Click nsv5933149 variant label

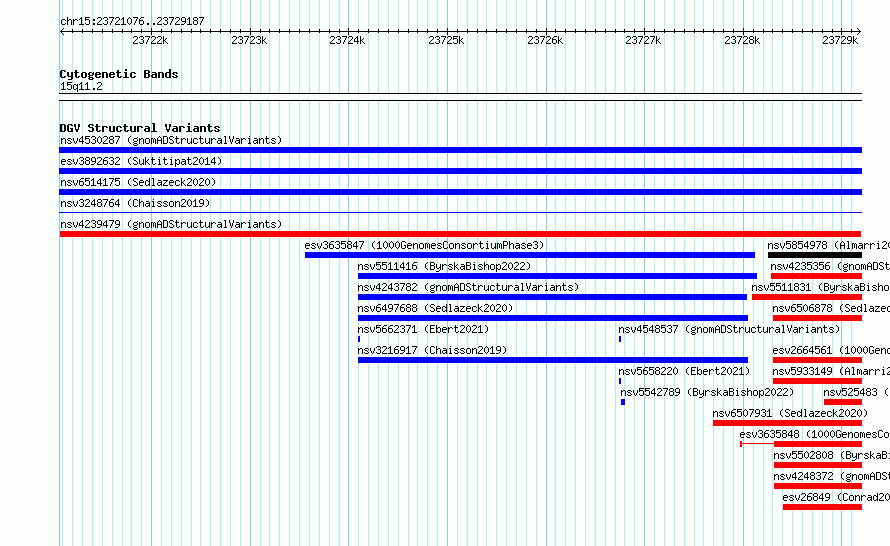[x=831, y=371]
